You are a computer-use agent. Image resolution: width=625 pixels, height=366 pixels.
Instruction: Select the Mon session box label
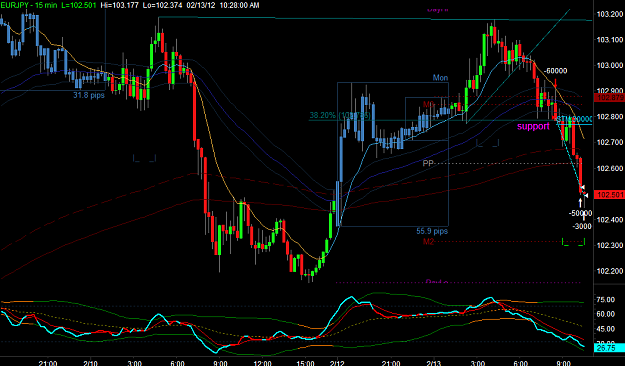(440, 78)
